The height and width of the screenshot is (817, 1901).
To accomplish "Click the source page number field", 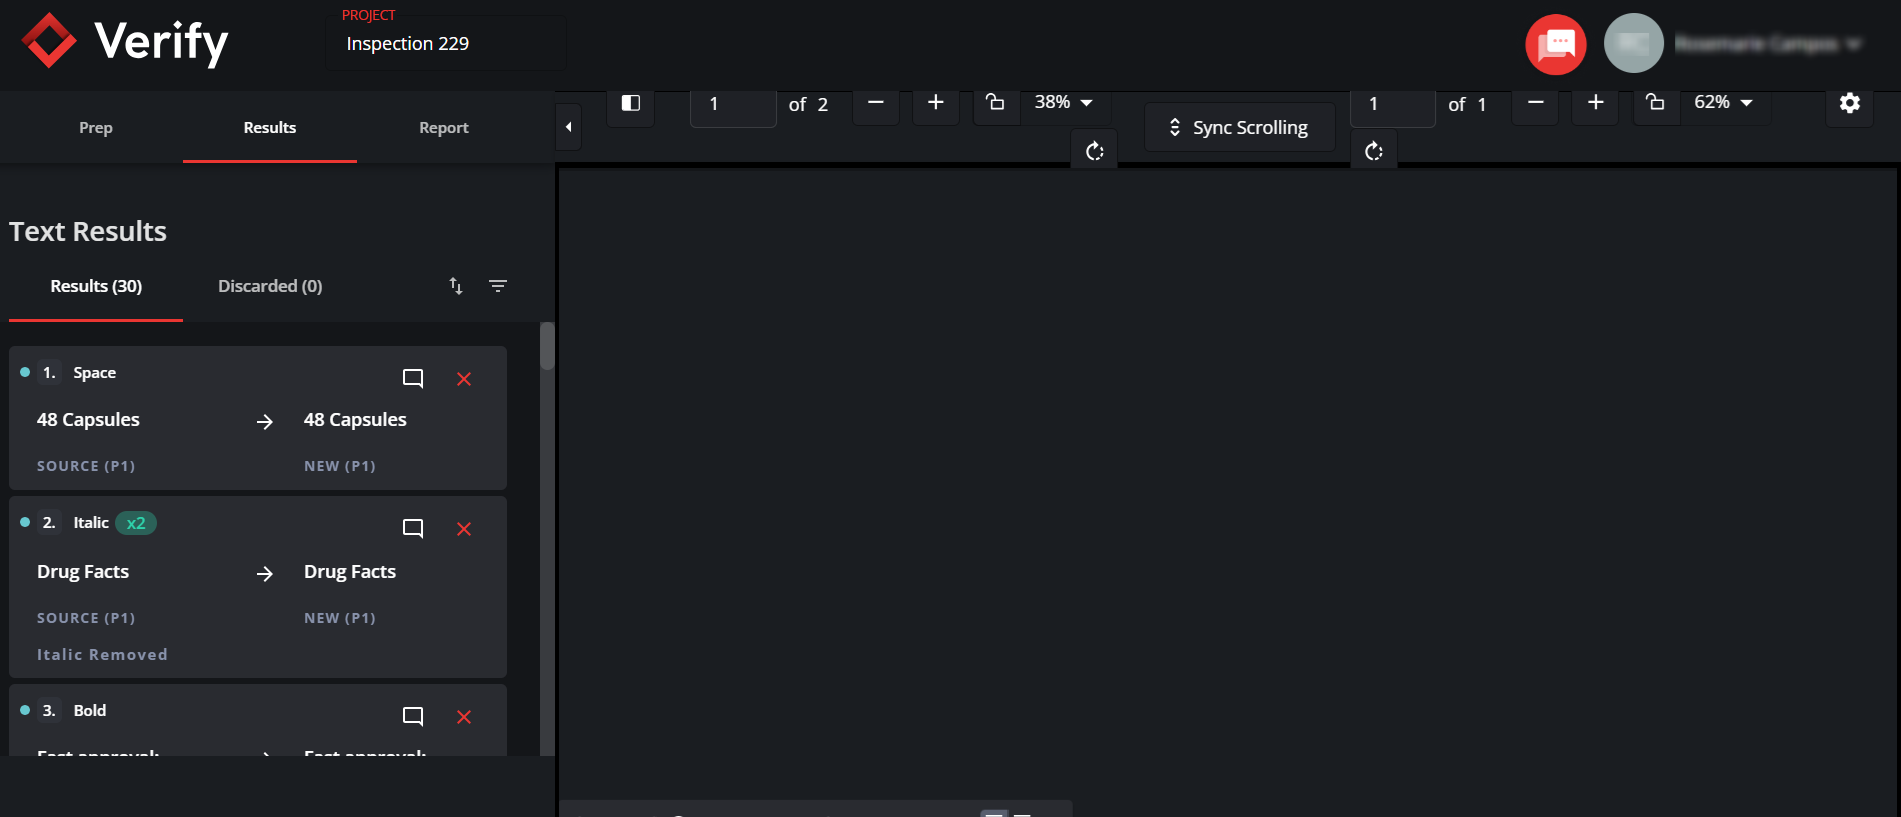I will pyautogui.click(x=733, y=104).
